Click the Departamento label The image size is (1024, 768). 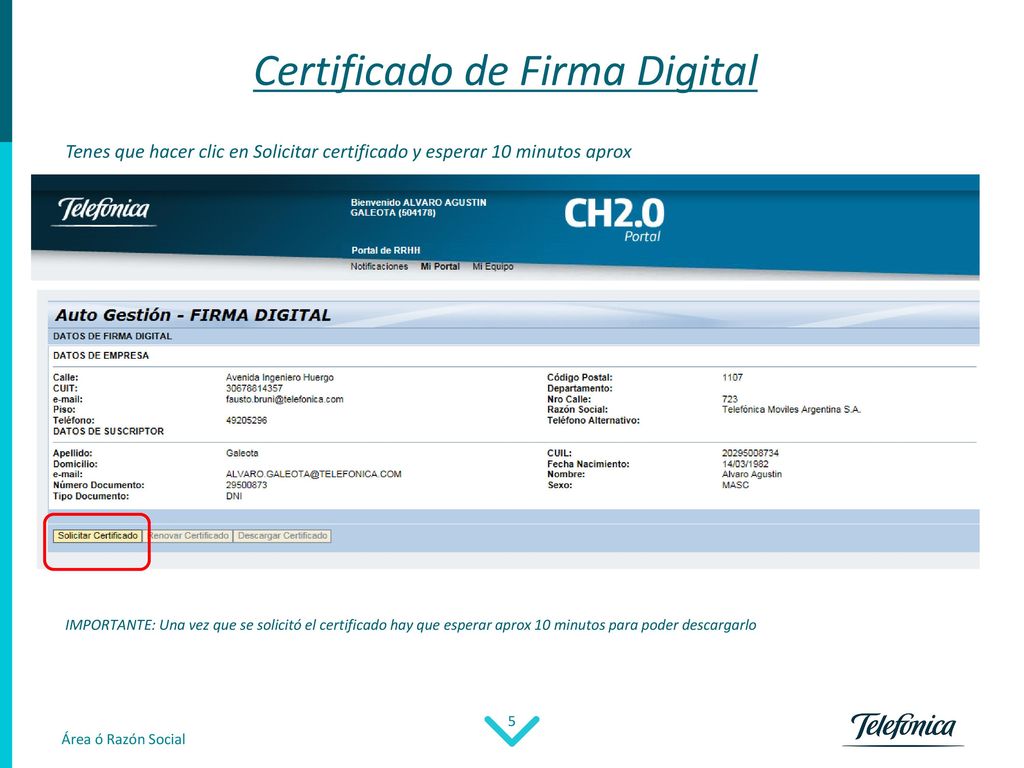pos(580,388)
